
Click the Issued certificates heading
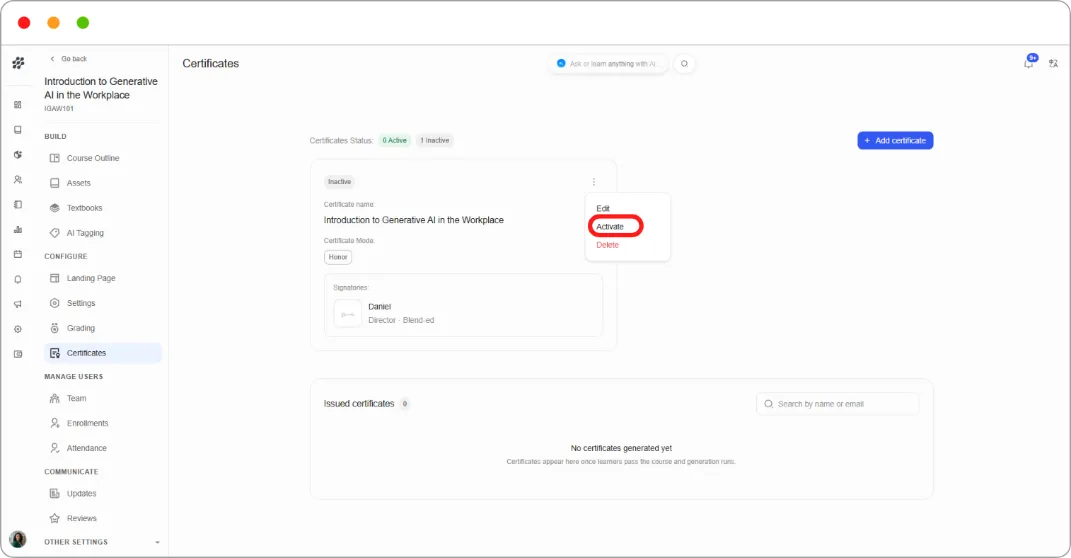point(359,404)
